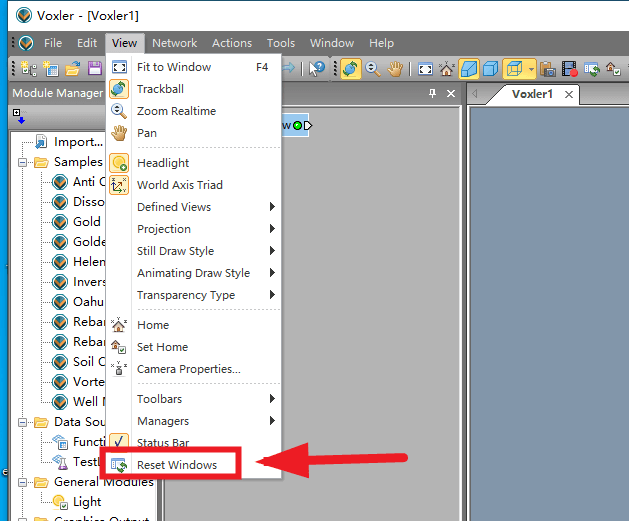The width and height of the screenshot is (629, 521).
Task: Click the wireframe cube toolbar icon
Action: point(515,69)
